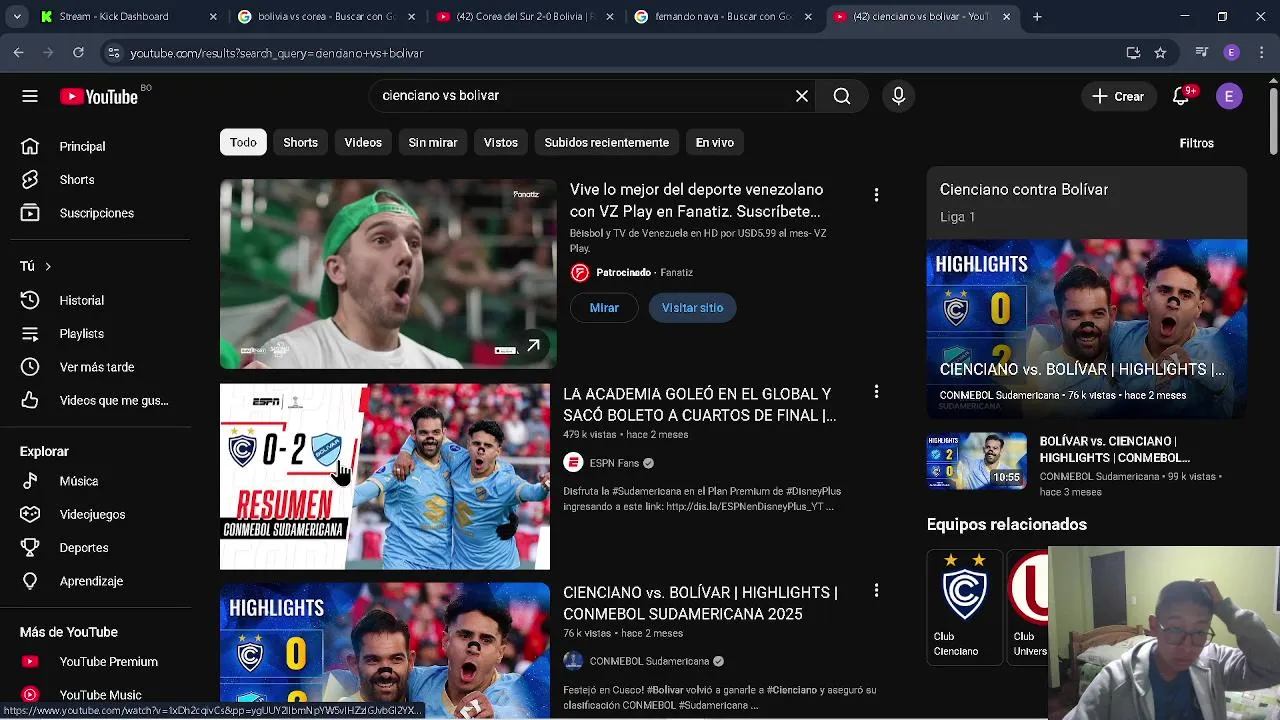
Task: Switch to bolivia vs corea Google tab
Action: pyautogui.click(x=325, y=17)
